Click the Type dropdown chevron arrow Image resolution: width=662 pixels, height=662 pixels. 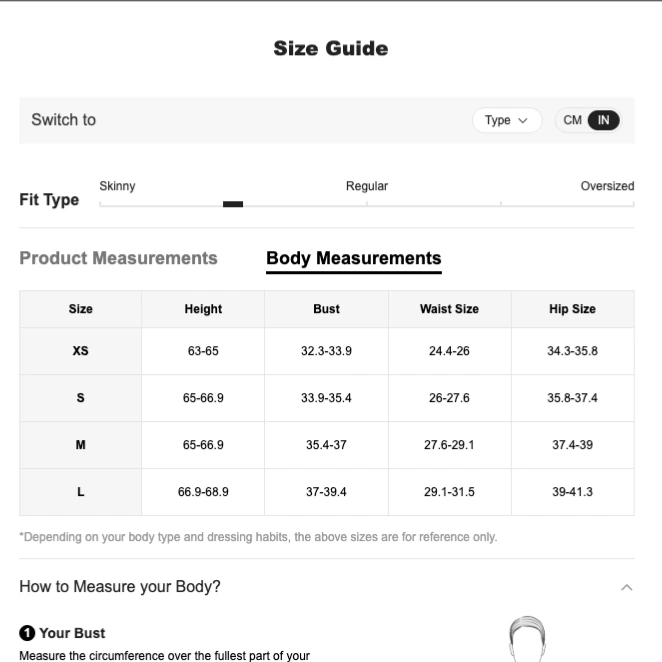pyautogui.click(x=523, y=121)
